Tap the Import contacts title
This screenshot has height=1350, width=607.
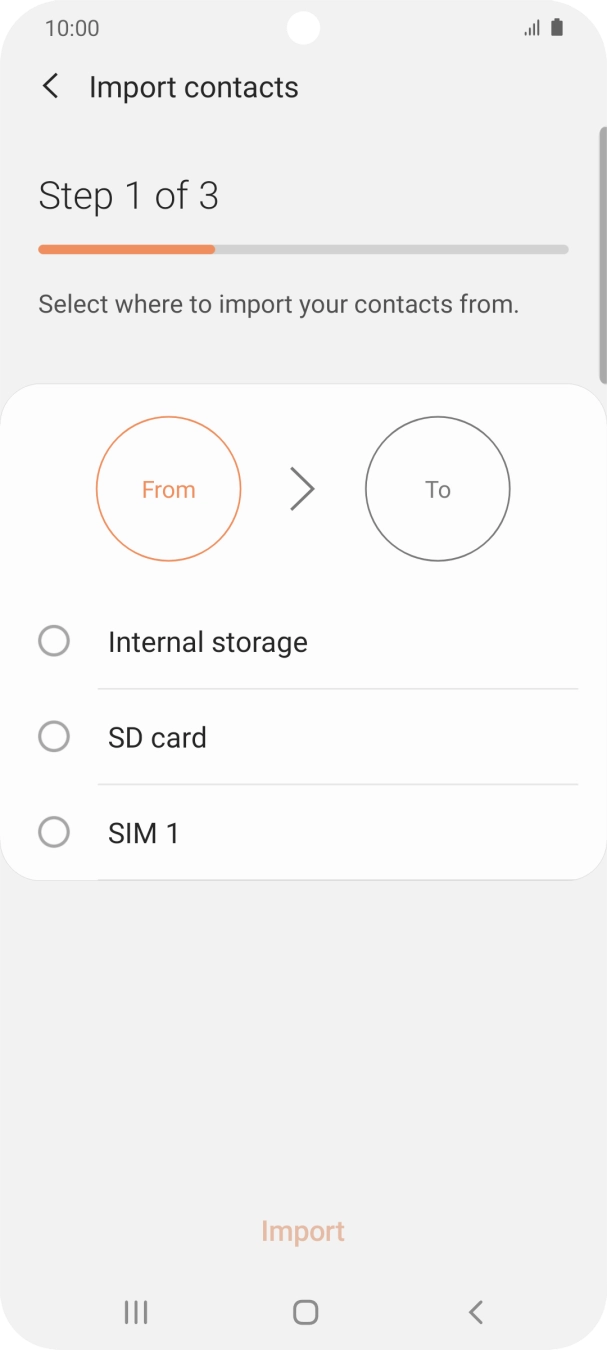(x=194, y=87)
